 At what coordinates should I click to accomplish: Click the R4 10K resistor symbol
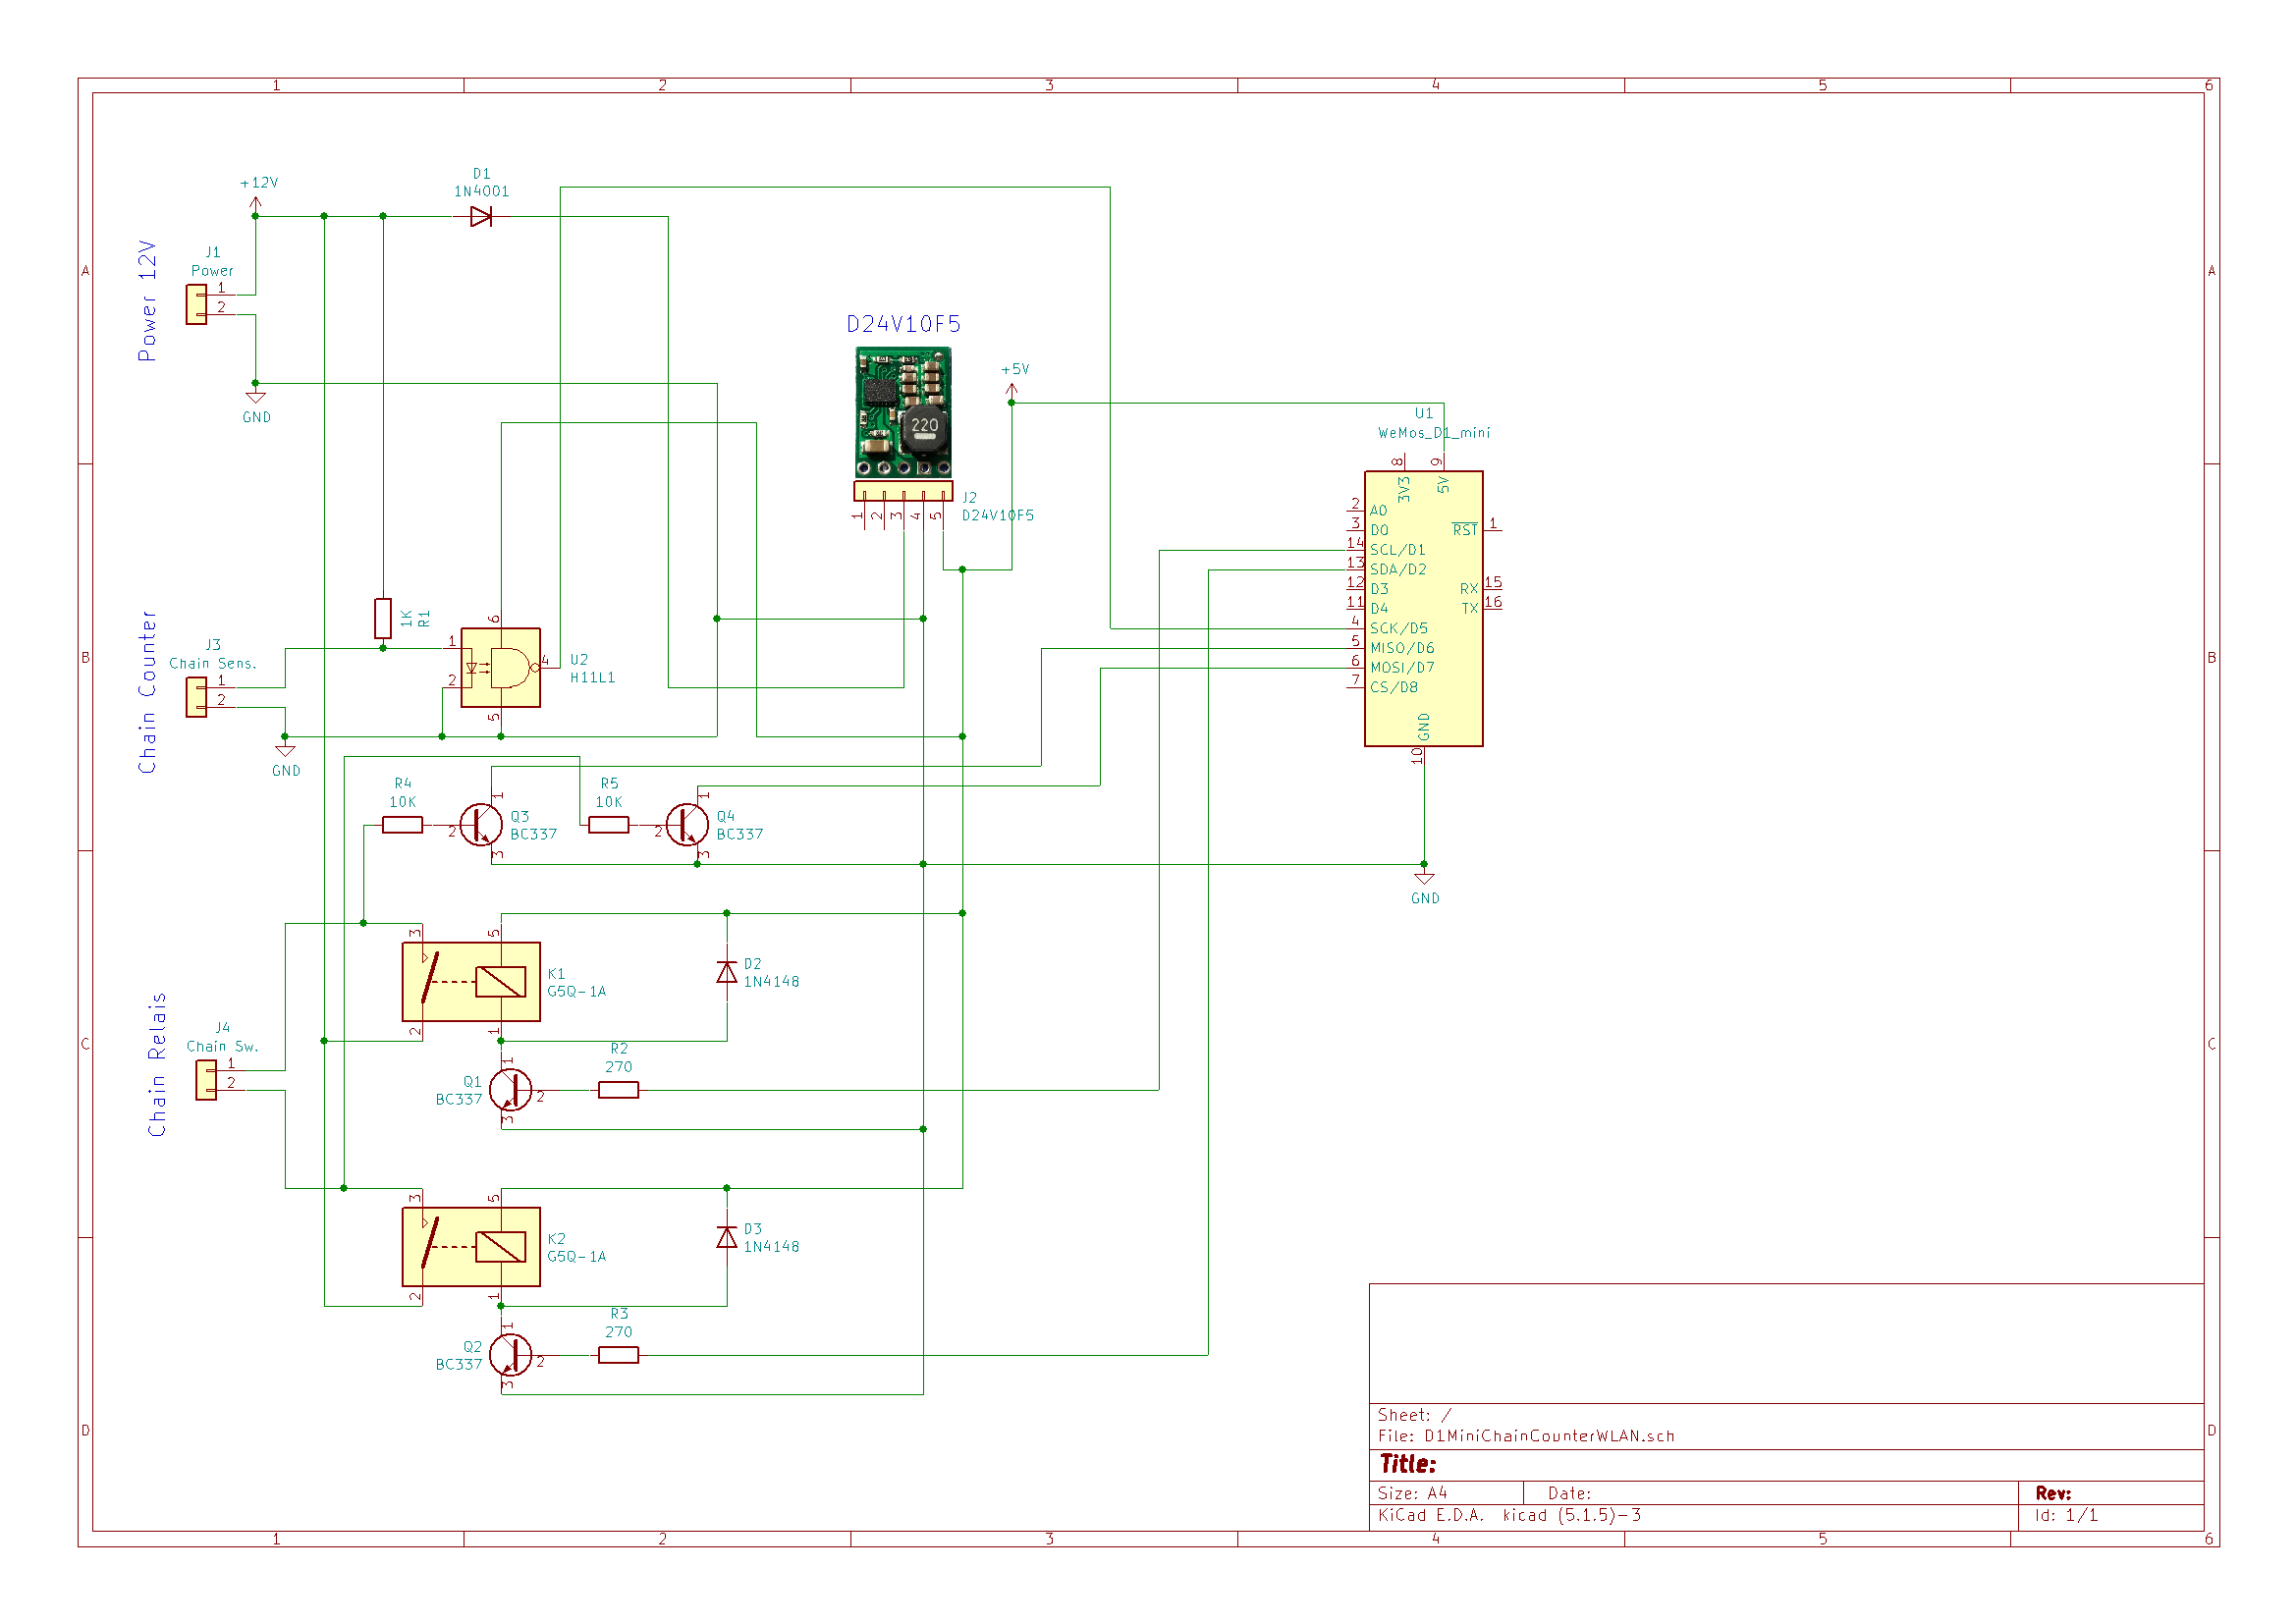tap(402, 825)
